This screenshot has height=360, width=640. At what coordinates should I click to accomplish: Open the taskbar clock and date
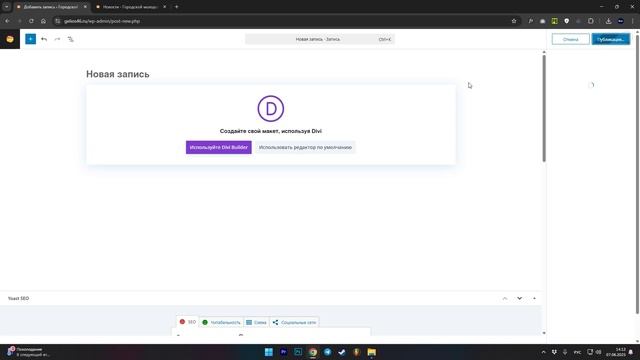pyautogui.click(x=616, y=352)
